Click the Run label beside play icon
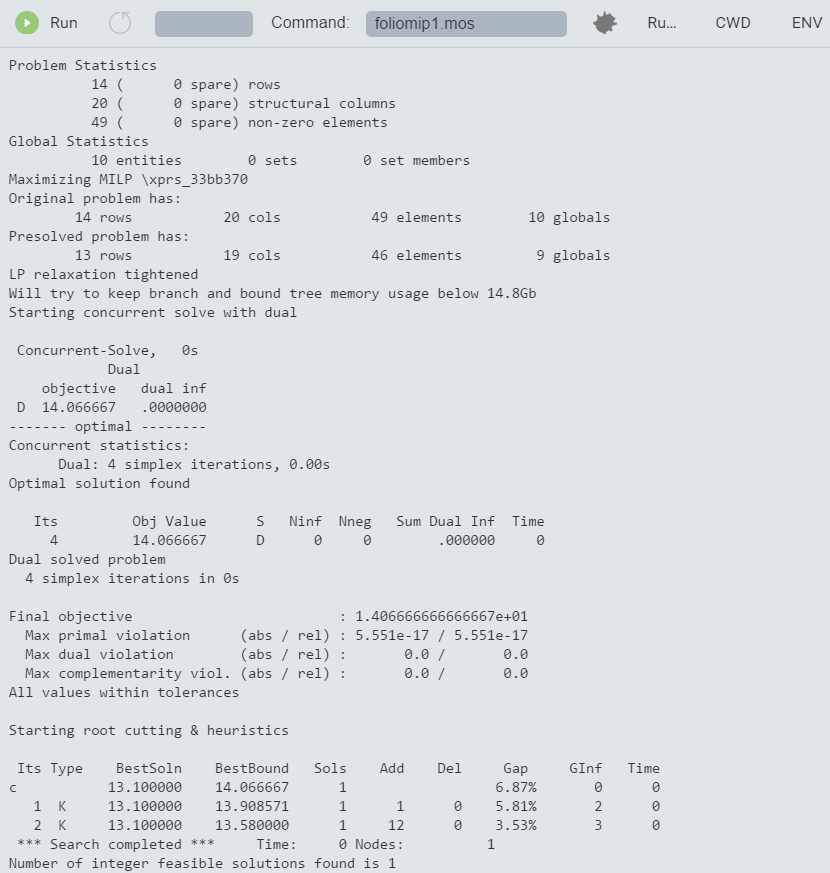The image size is (830, 873). tap(64, 23)
